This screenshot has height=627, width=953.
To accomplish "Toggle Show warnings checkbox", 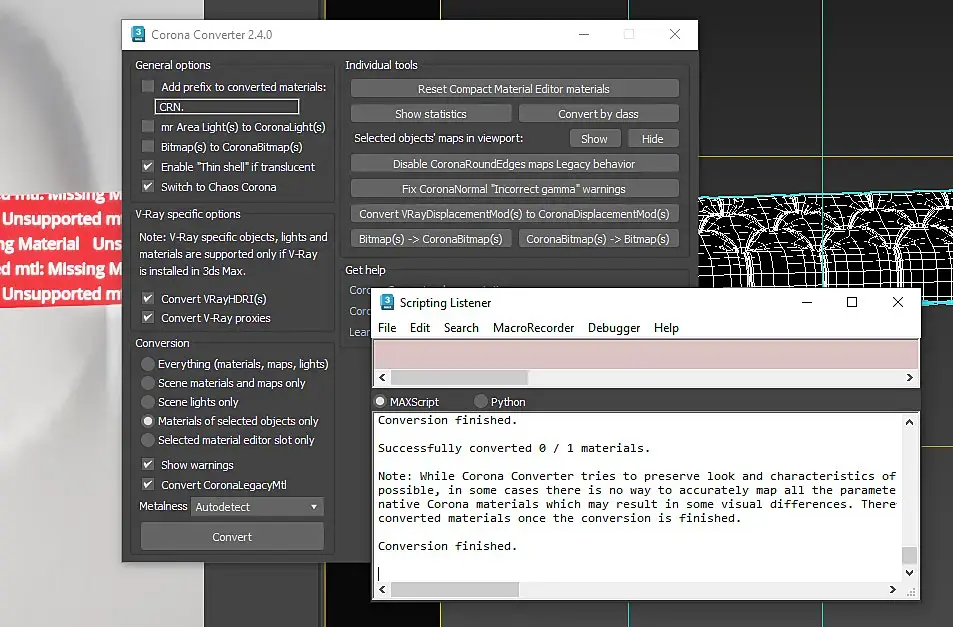I will coord(148,464).
